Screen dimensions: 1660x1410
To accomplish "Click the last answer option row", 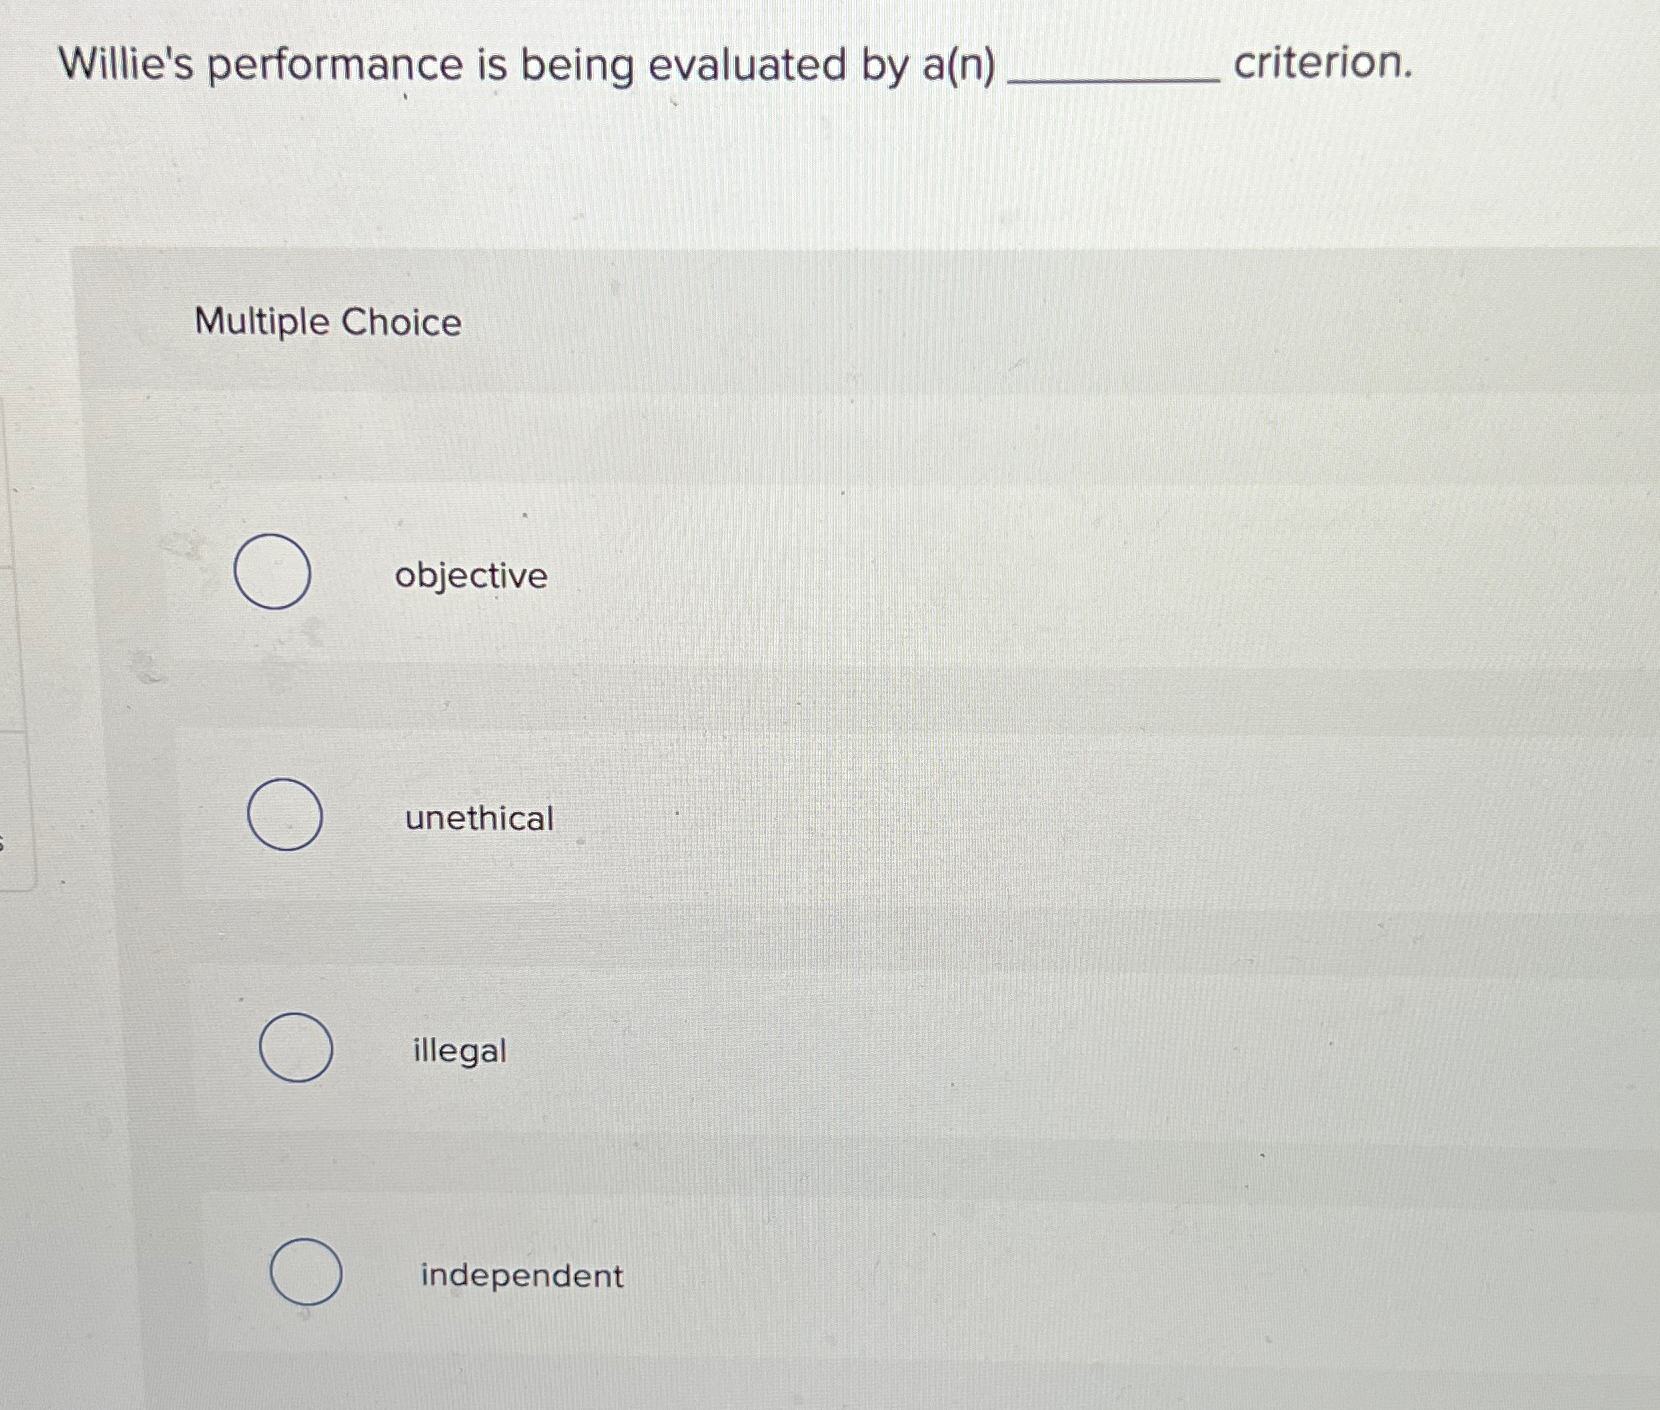I will click(x=800, y=1275).
